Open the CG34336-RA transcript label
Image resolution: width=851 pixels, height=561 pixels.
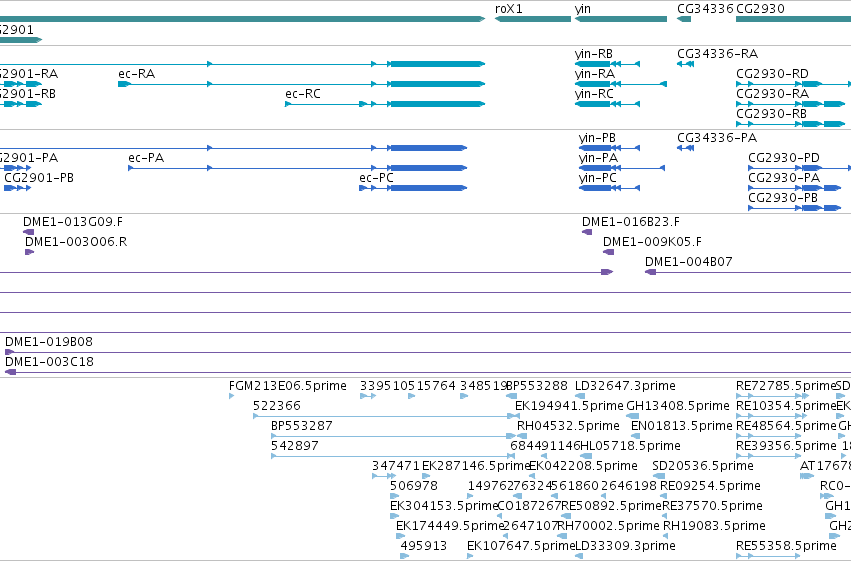[717, 54]
